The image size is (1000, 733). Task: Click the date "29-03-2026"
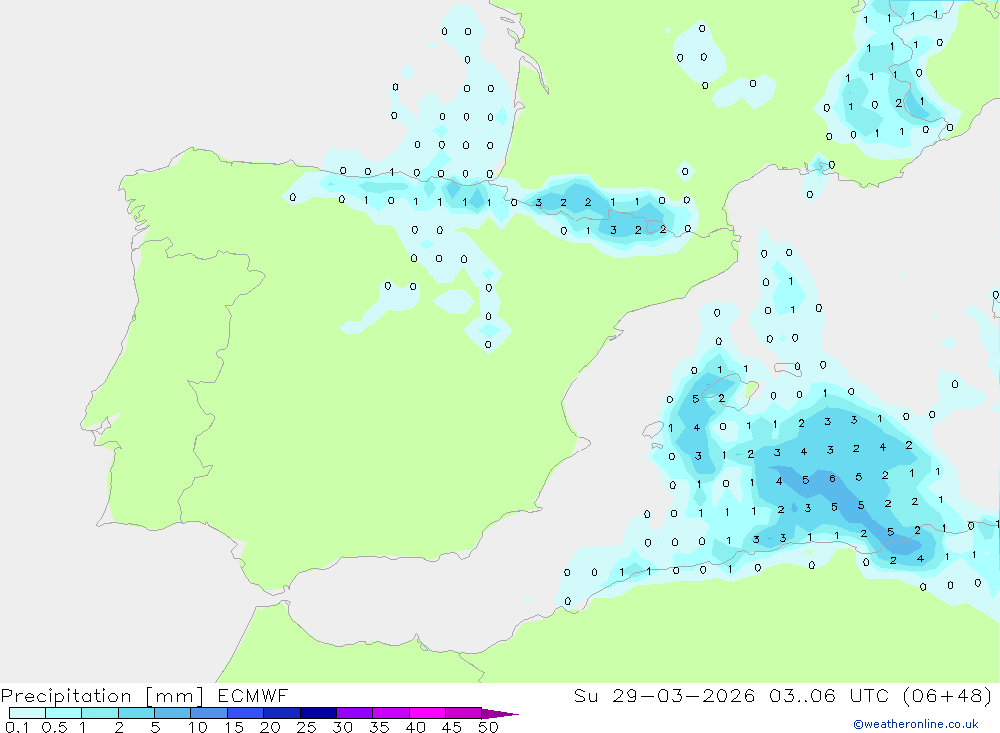[x=683, y=695]
